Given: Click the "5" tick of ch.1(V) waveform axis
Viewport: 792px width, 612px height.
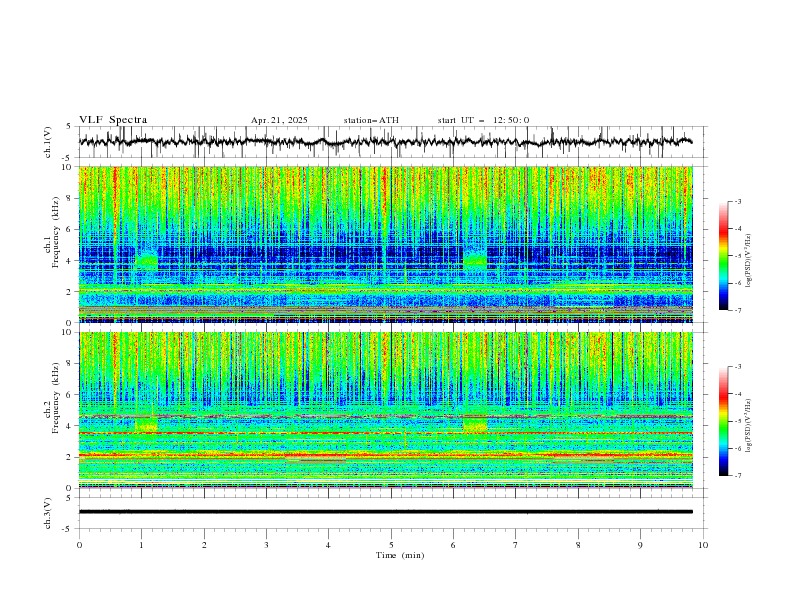Looking at the screenshot, I should coord(69,126).
